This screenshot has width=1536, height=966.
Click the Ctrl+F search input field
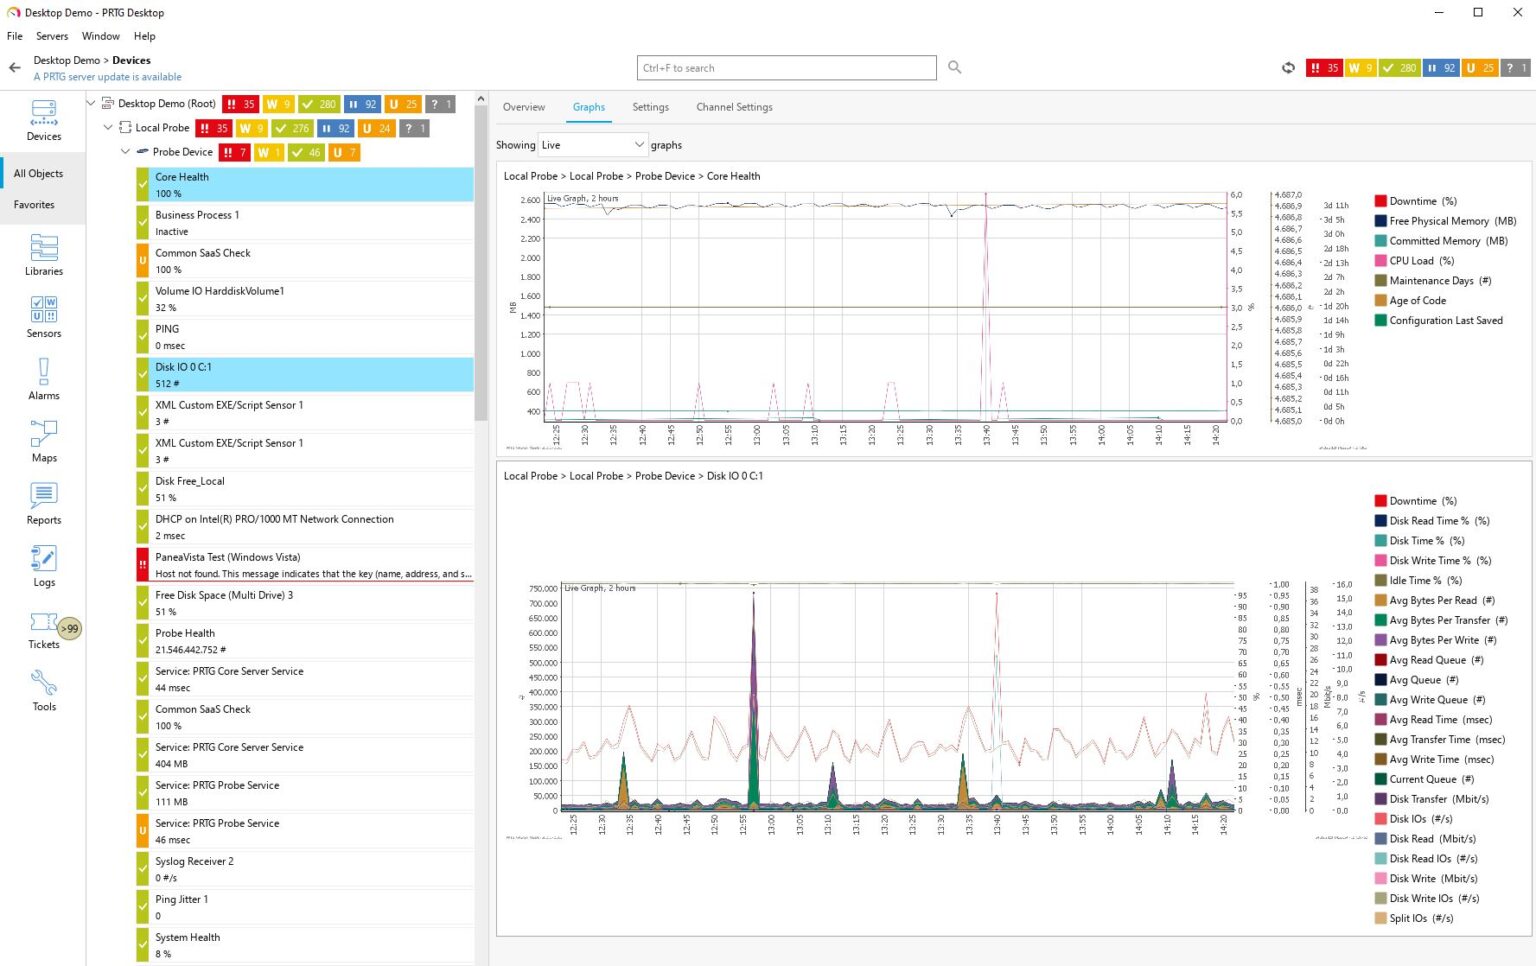coord(786,68)
